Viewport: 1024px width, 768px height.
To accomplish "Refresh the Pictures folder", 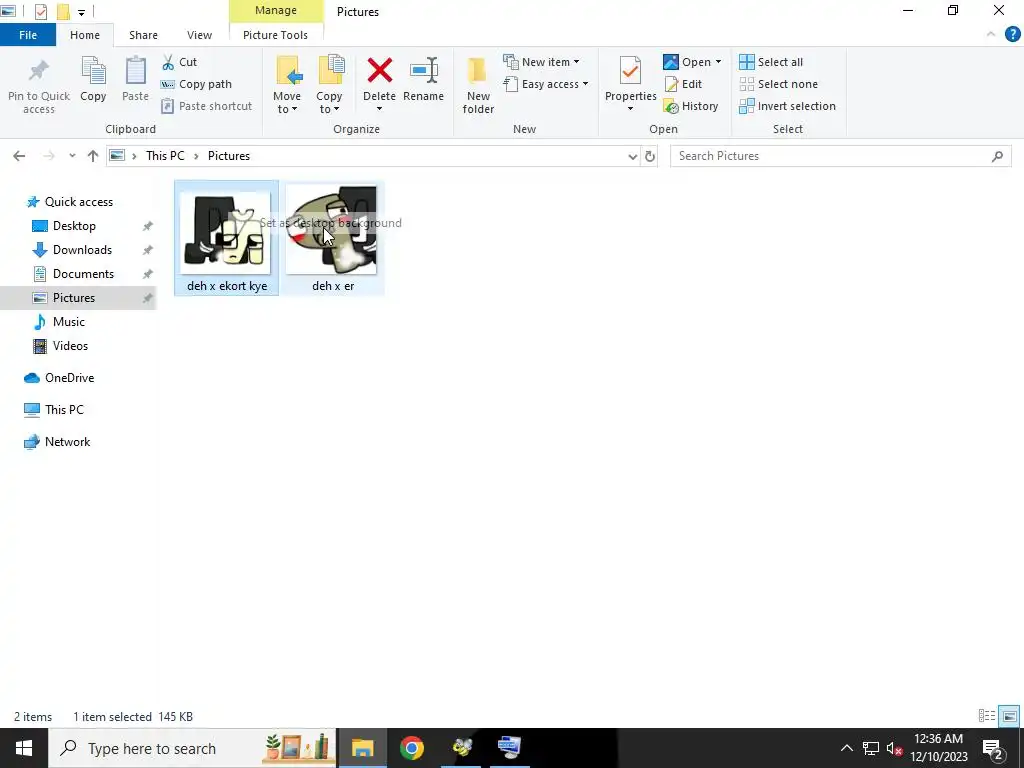I will click(650, 157).
